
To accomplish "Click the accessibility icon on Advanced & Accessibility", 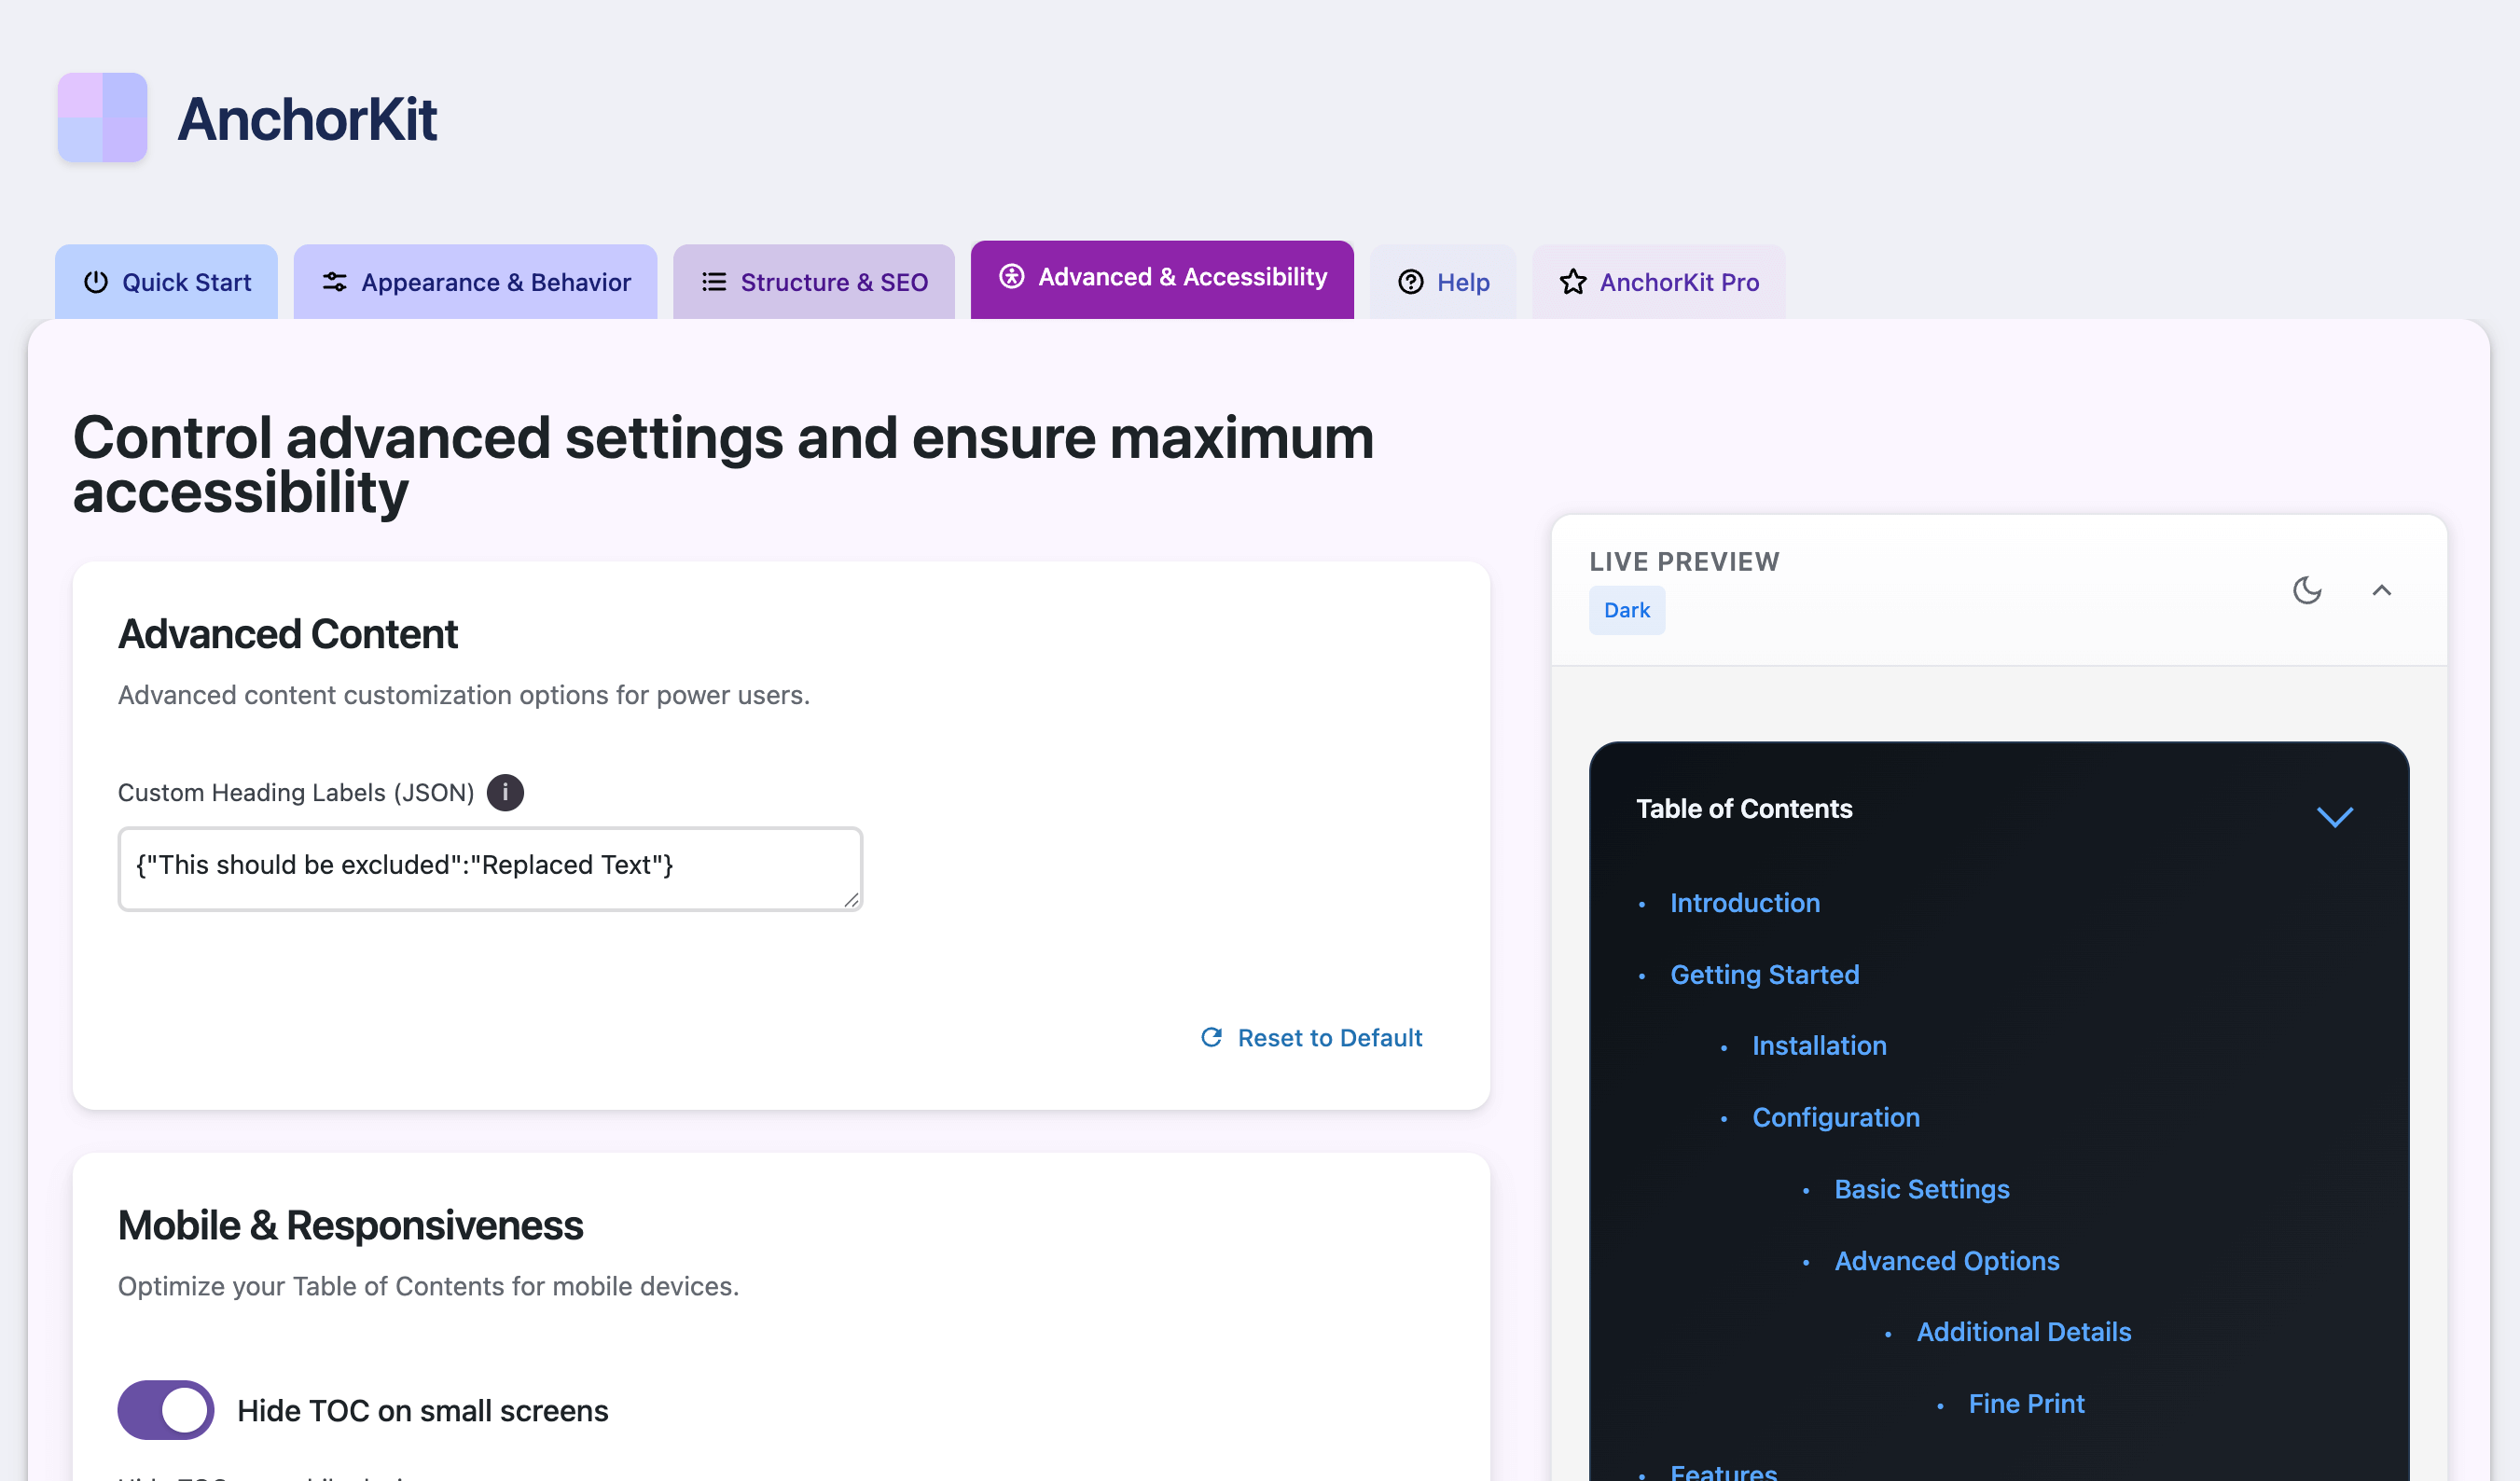I will 1010,278.
